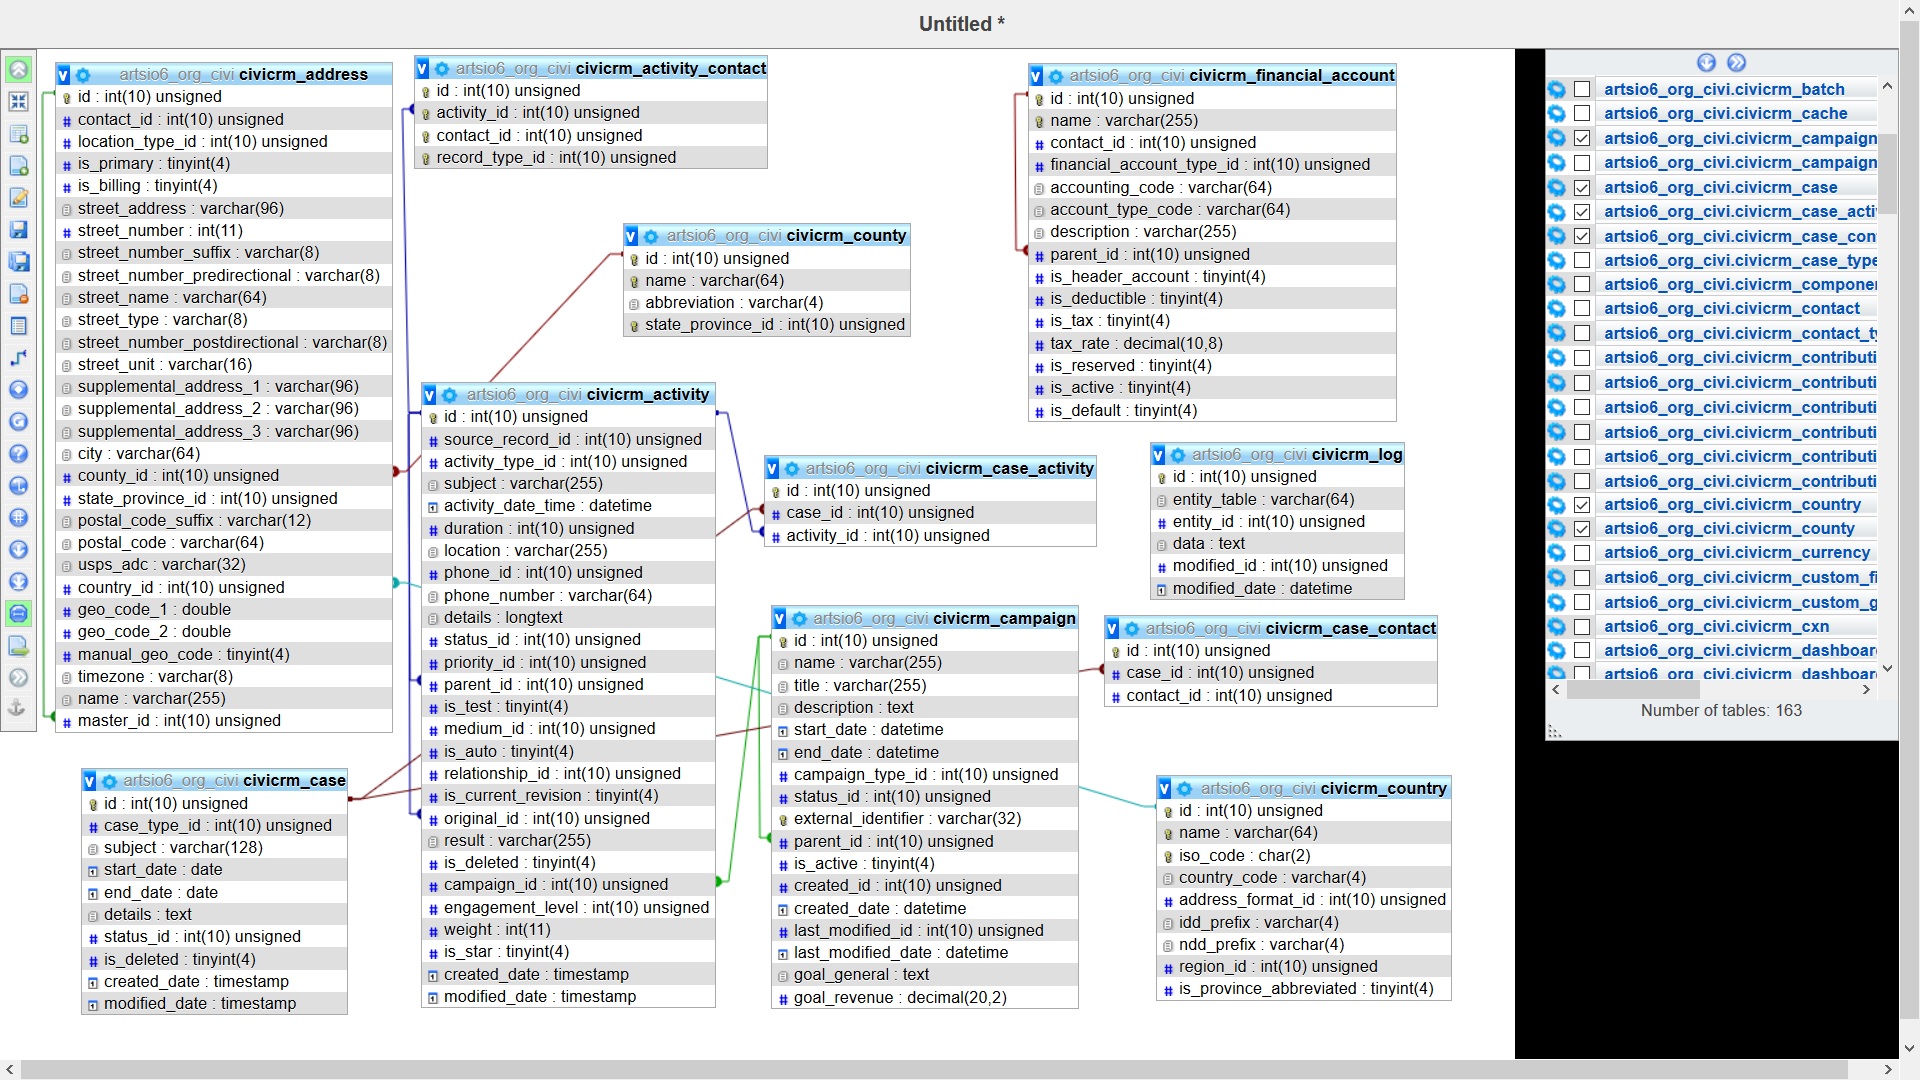Image resolution: width=1920 pixels, height=1080 pixels.
Task: Click the page bottom horizontal scrollbar
Action: click(x=934, y=1069)
